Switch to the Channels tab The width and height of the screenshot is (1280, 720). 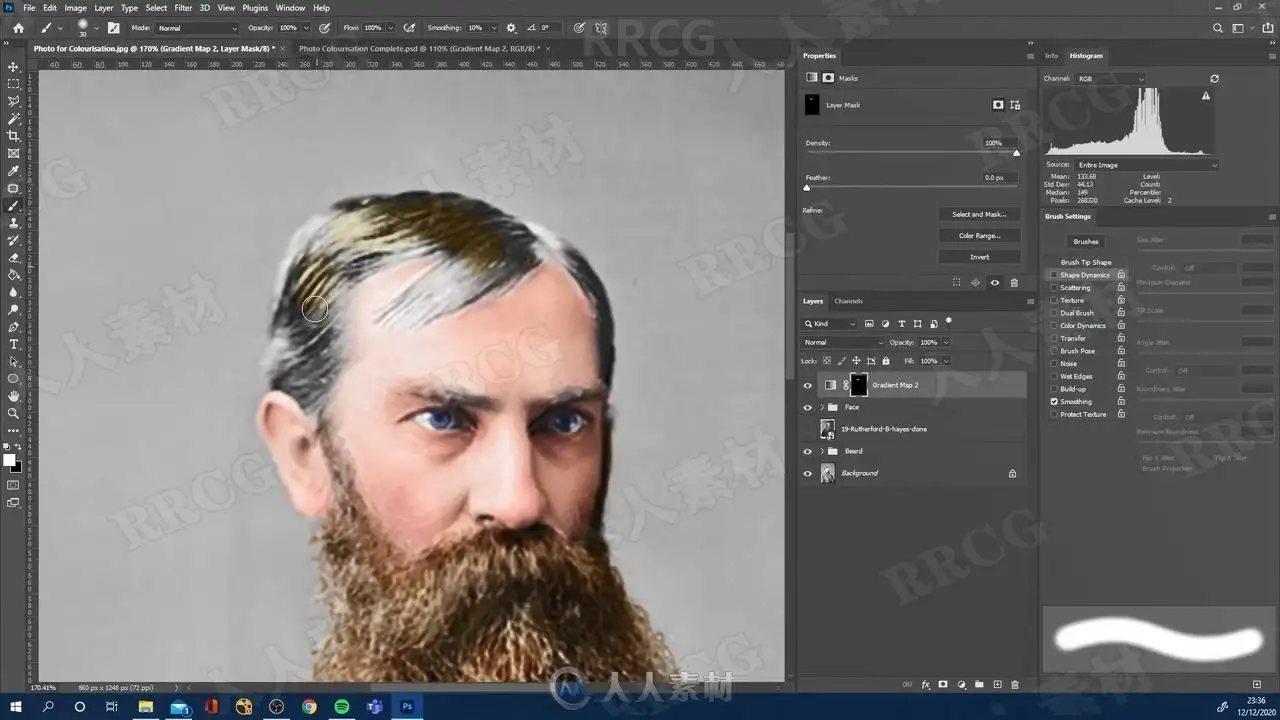(848, 301)
